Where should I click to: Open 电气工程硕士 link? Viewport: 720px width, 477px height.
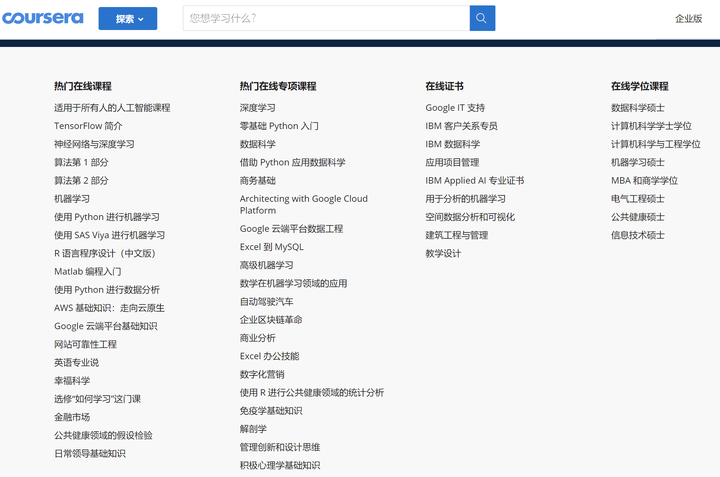tap(638, 199)
